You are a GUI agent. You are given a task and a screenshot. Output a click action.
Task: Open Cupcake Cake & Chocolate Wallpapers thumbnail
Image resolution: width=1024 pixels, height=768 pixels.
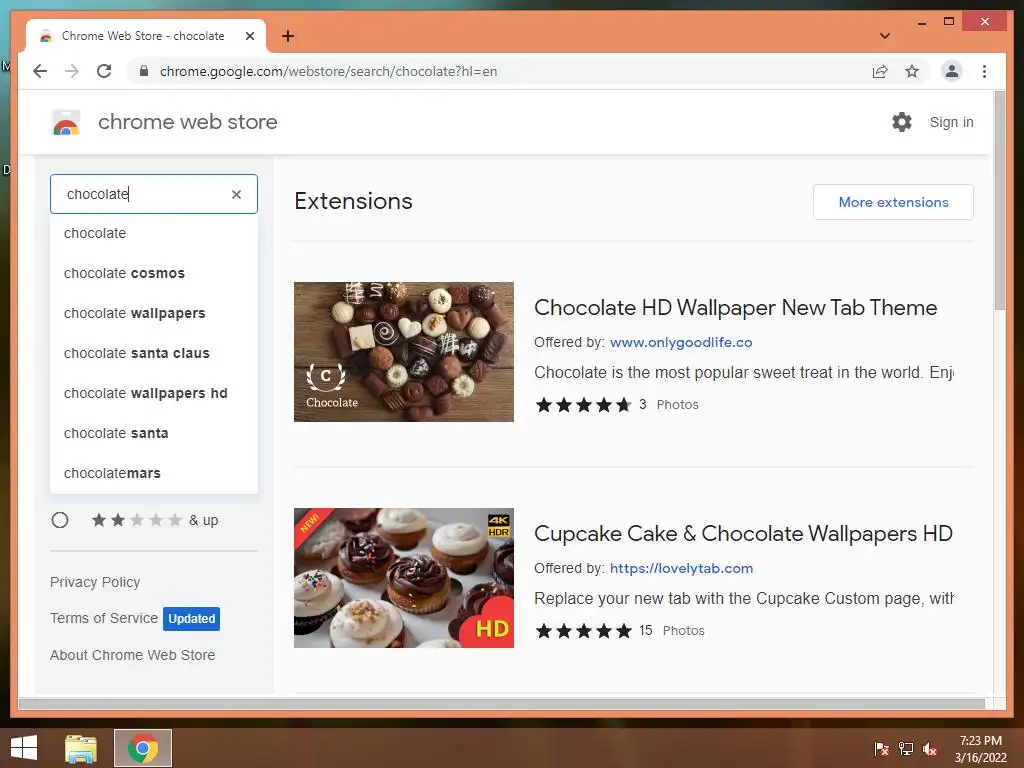(x=404, y=578)
